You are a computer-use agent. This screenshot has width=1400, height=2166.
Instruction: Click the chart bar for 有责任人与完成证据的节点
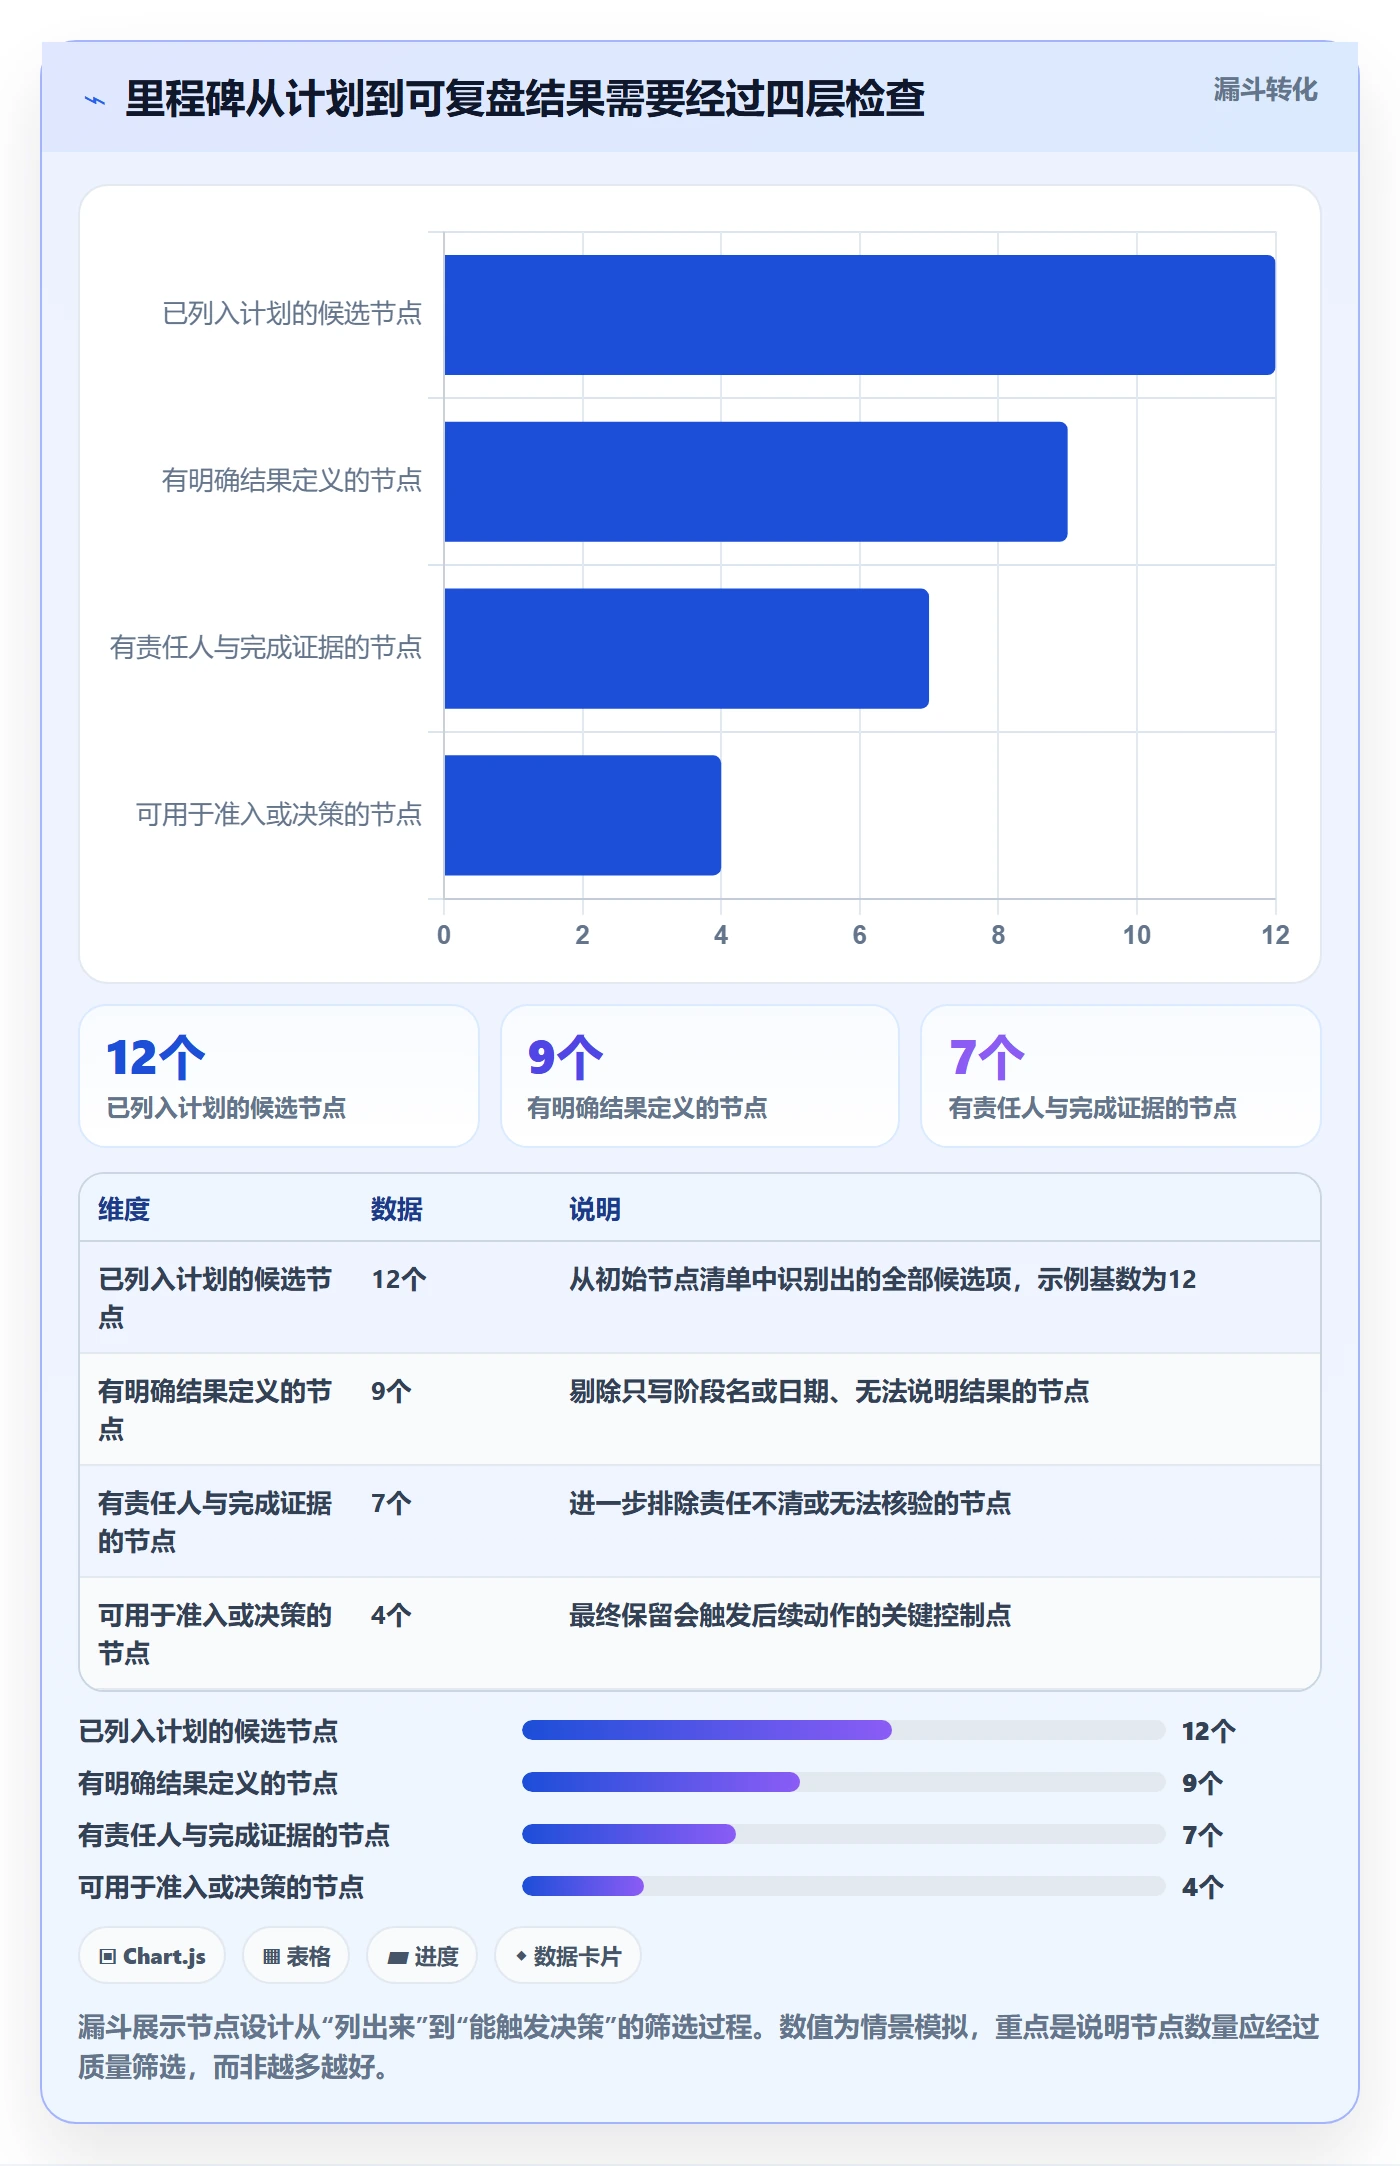pyautogui.click(x=687, y=649)
